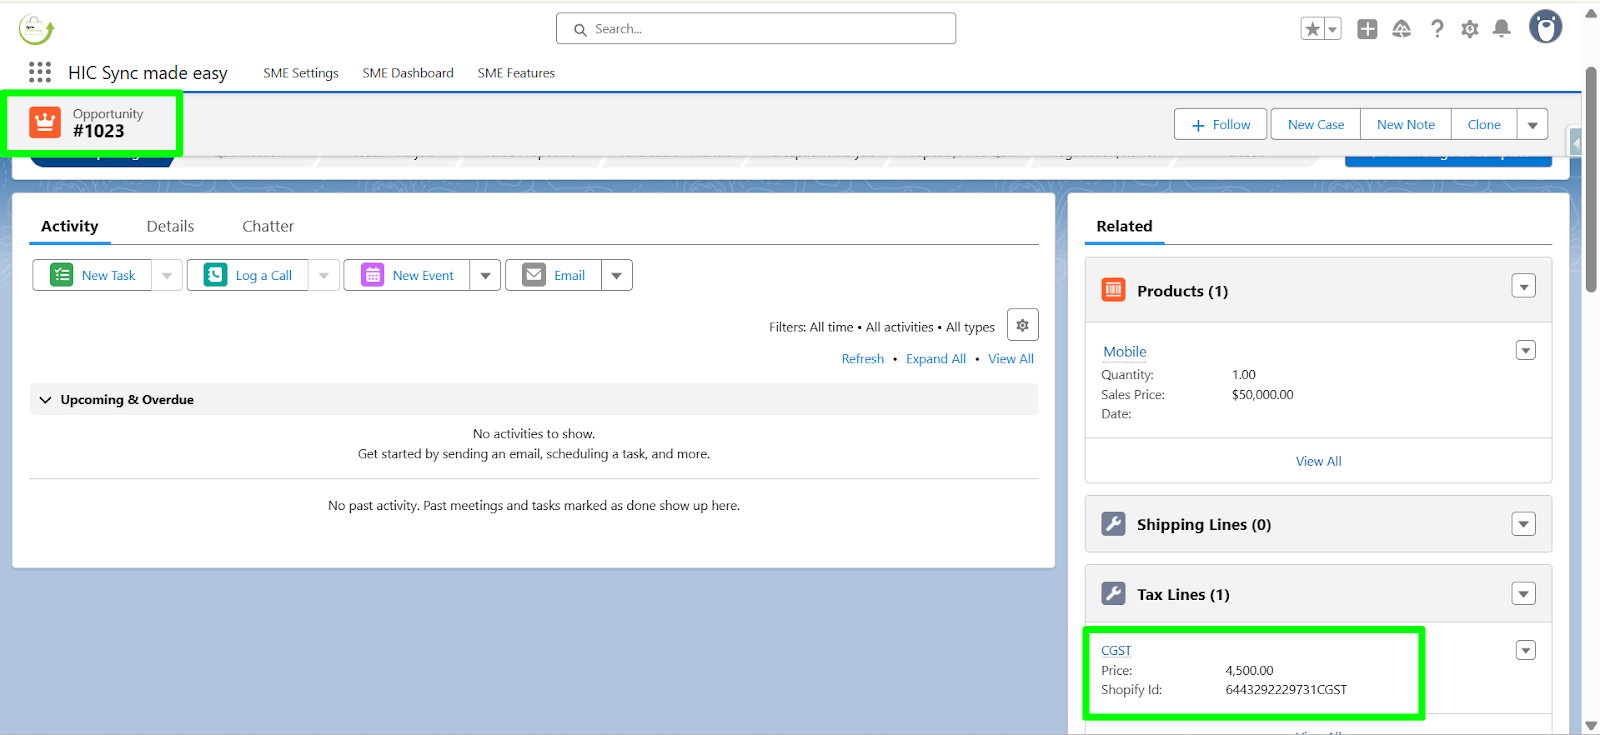
Task: Click the Products (1) heading
Action: [1182, 291]
